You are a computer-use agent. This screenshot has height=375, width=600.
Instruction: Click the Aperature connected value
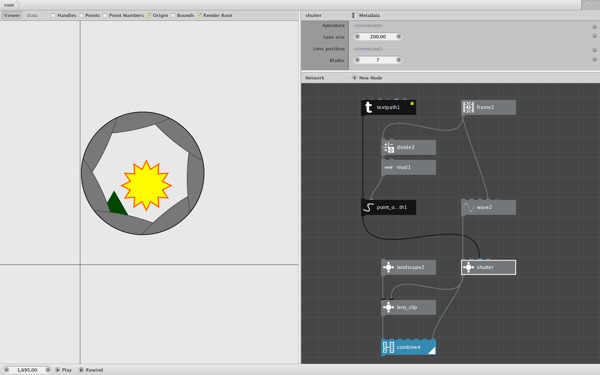[x=368, y=25]
